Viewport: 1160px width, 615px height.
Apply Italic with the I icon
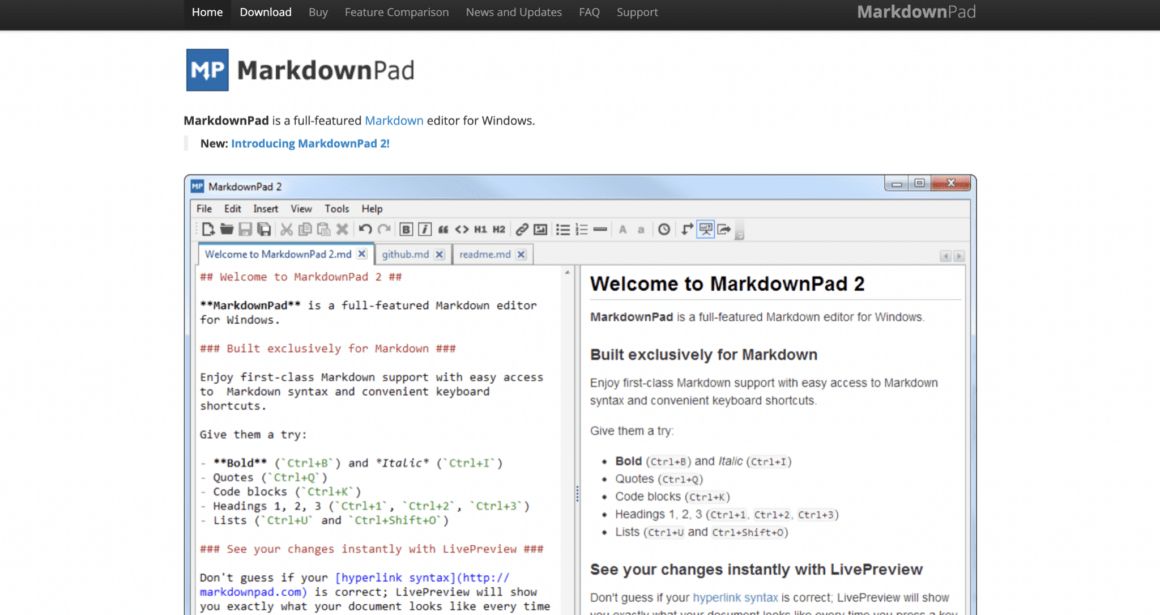(425, 229)
